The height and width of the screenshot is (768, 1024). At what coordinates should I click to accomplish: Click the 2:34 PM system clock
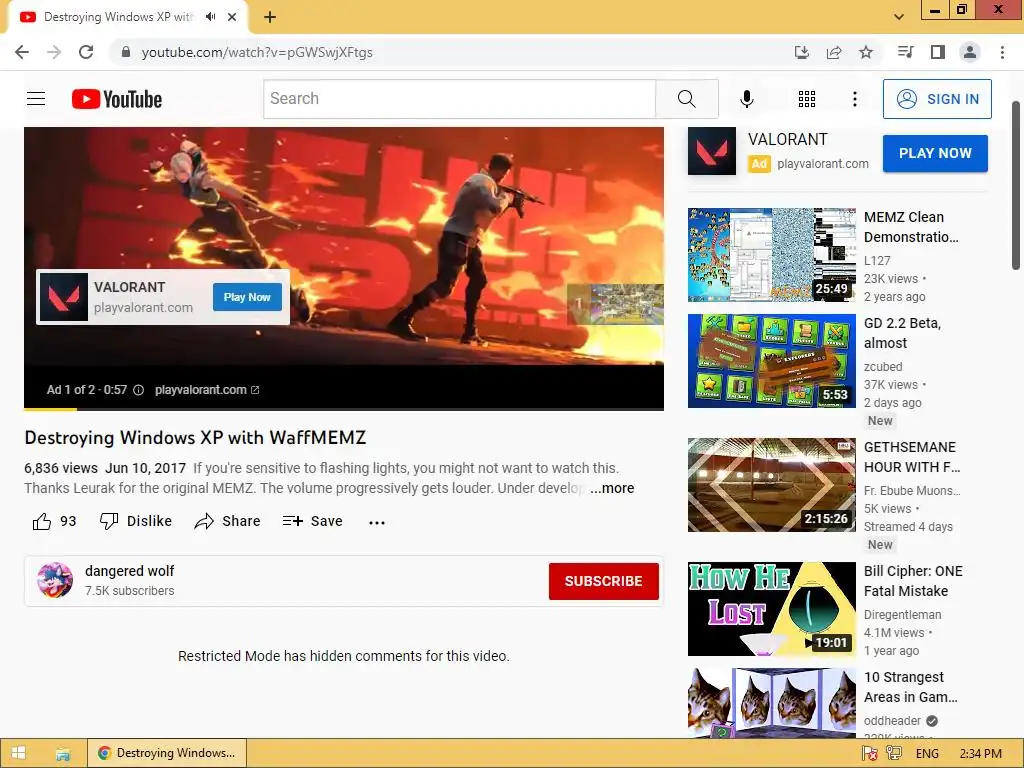click(x=981, y=753)
